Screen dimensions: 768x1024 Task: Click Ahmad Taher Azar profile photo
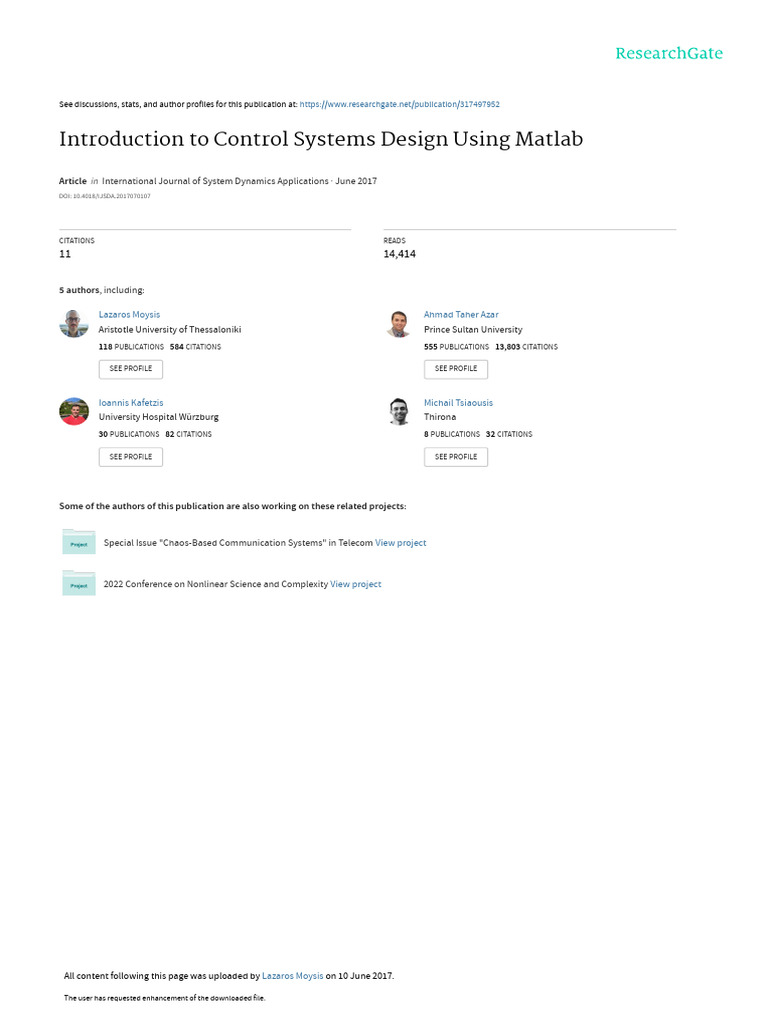pyautogui.click(x=399, y=324)
